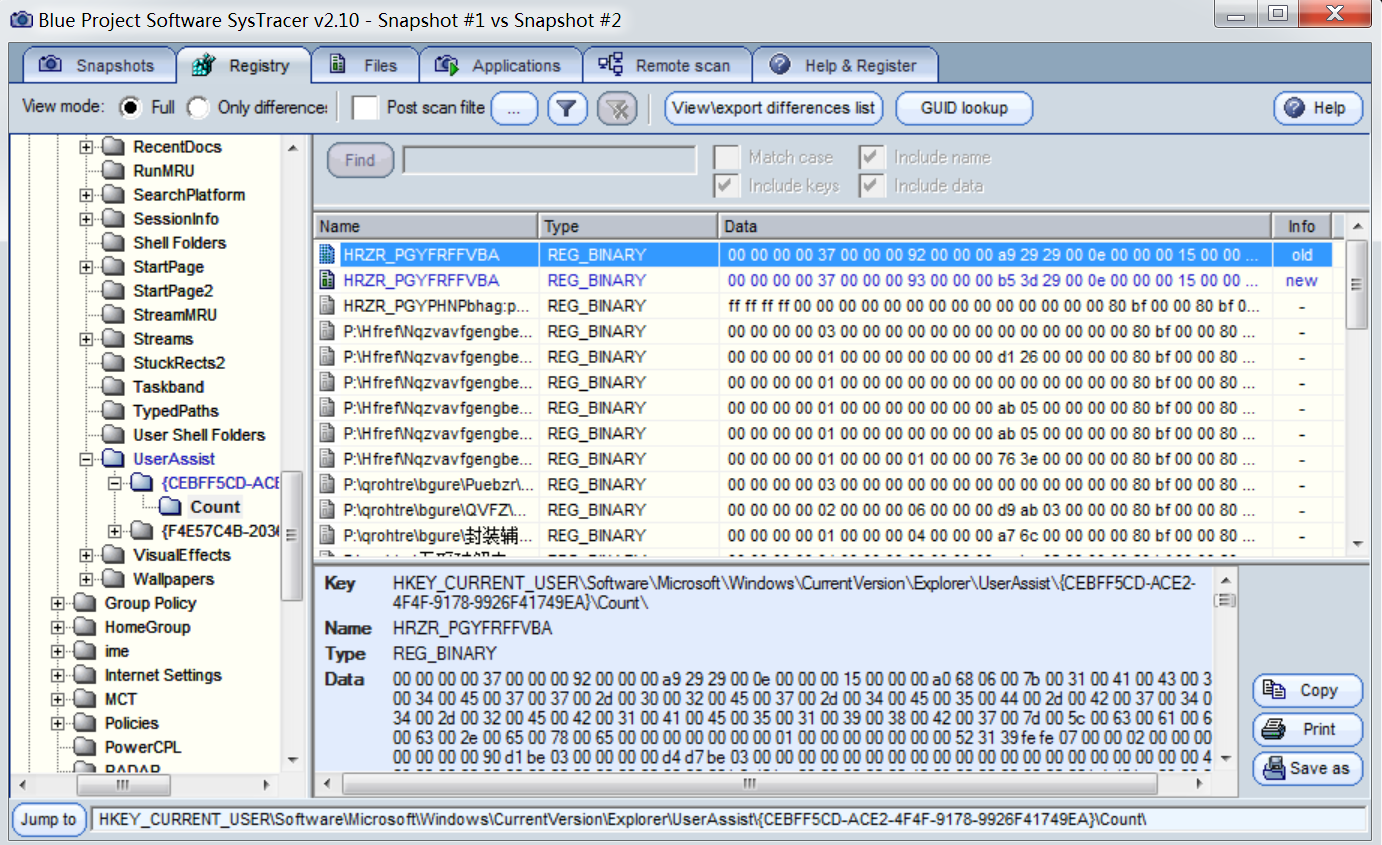The height and width of the screenshot is (845, 1382).
Task: Click binary icon of new HRZR_PGYFRFFVBA row
Action: click(326, 280)
